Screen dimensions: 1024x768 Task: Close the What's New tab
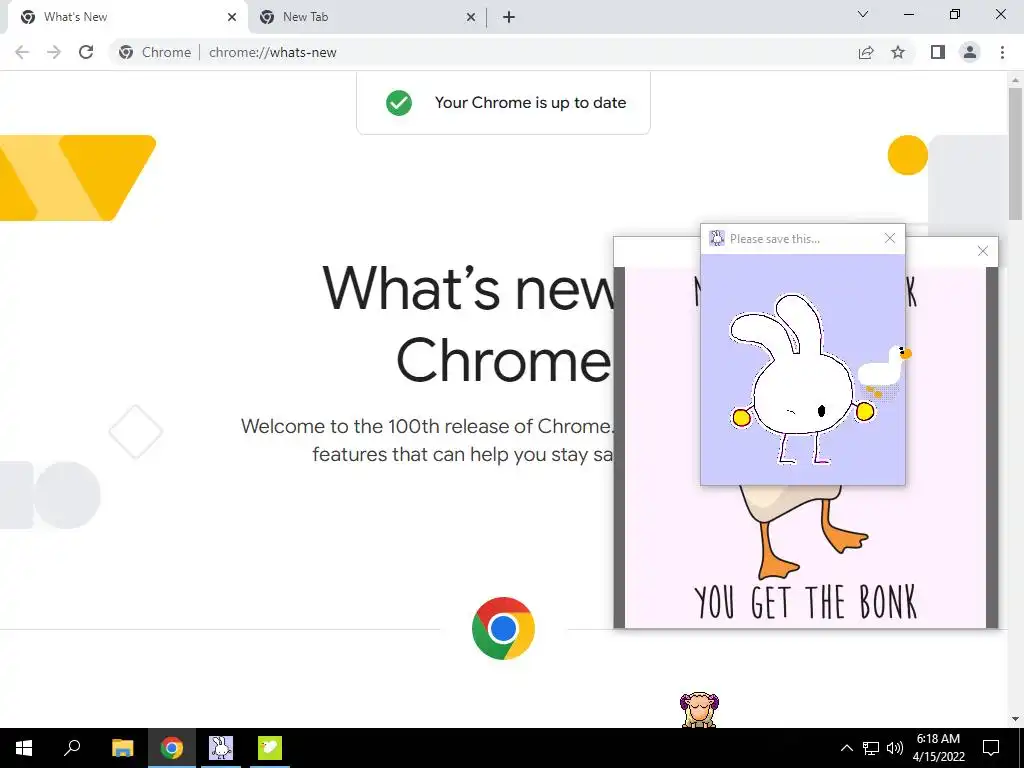pyautogui.click(x=232, y=17)
